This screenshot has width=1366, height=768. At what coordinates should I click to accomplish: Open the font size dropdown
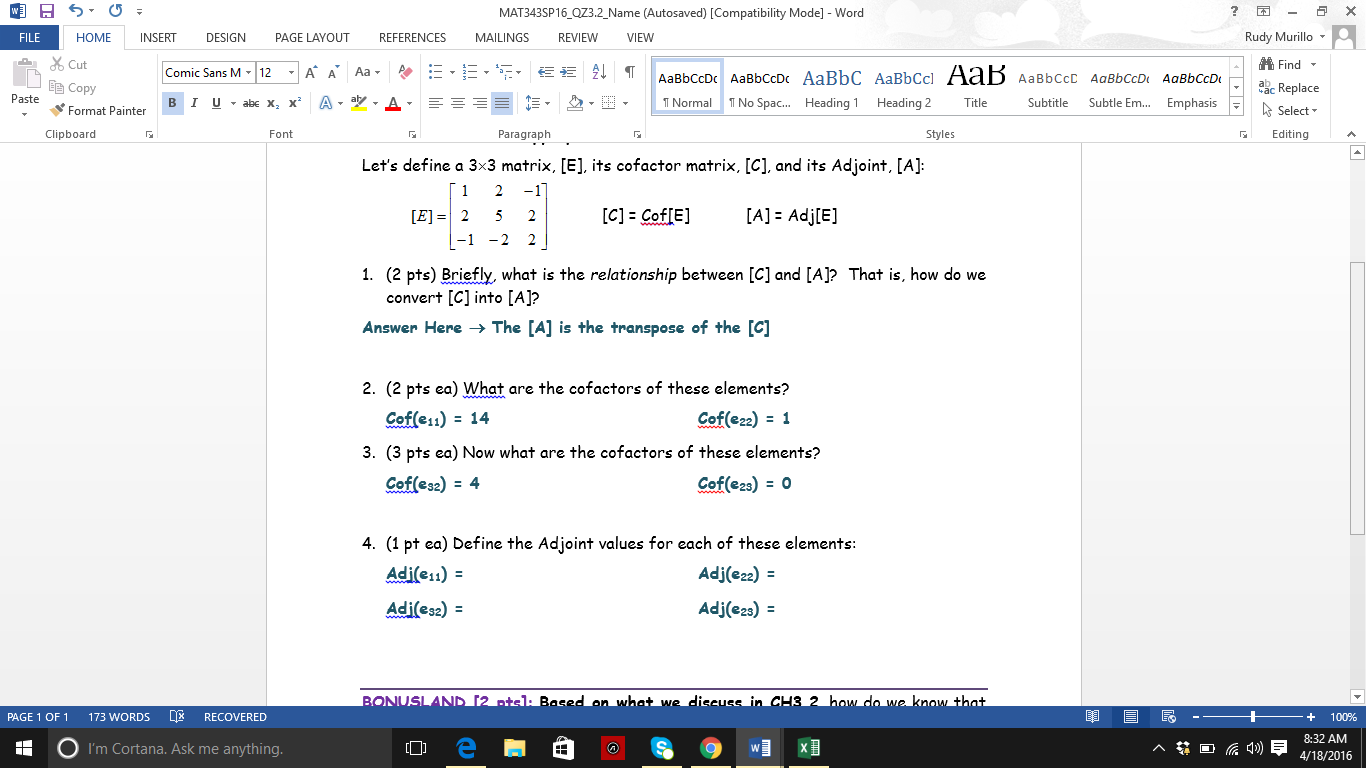[292, 72]
